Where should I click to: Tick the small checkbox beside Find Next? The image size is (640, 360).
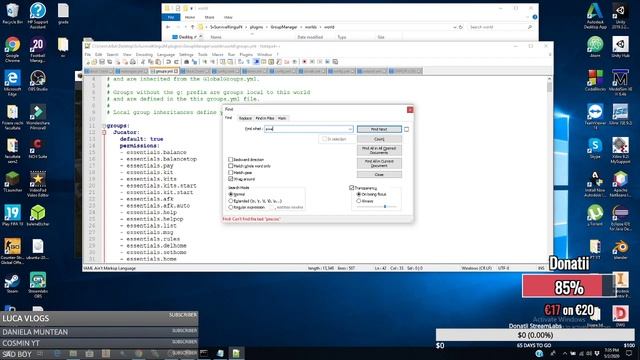pyautogui.click(x=406, y=129)
